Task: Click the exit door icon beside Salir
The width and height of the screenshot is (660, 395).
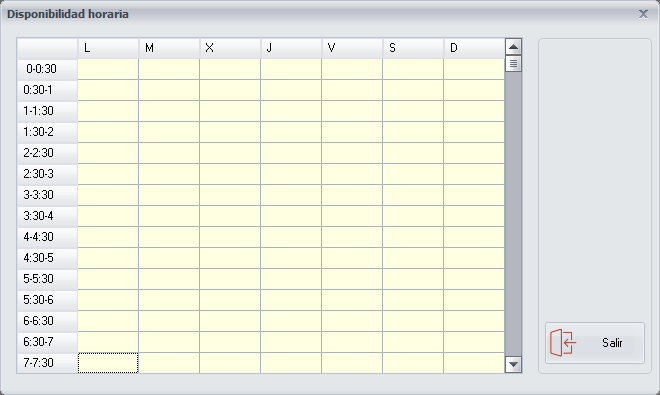Action: point(563,343)
